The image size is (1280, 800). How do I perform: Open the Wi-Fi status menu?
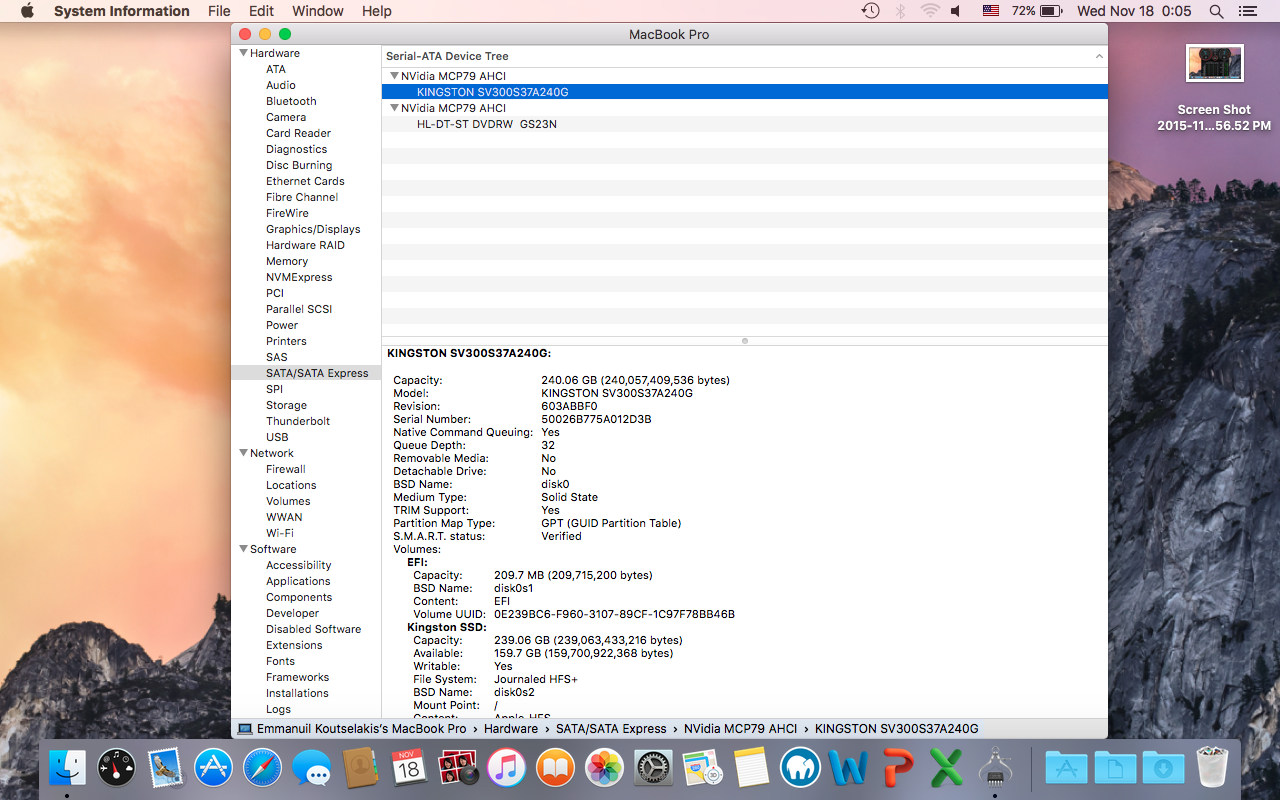(x=930, y=11)
